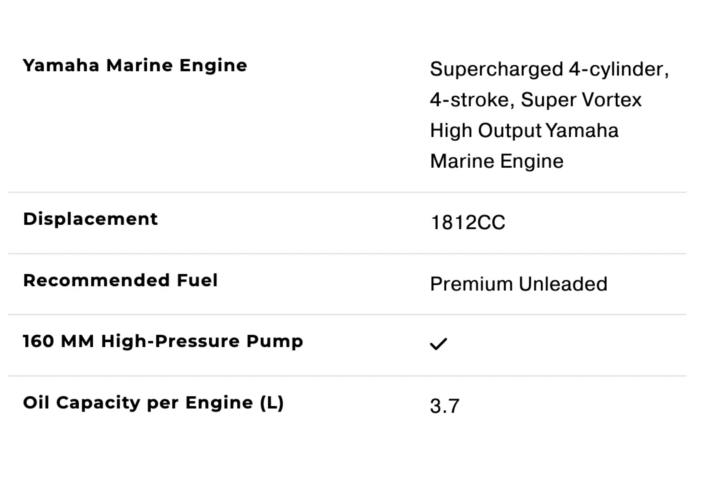Screen dimensions: 720x480
Task: Click the word Supercharged in the engine description
Action: 497,70
